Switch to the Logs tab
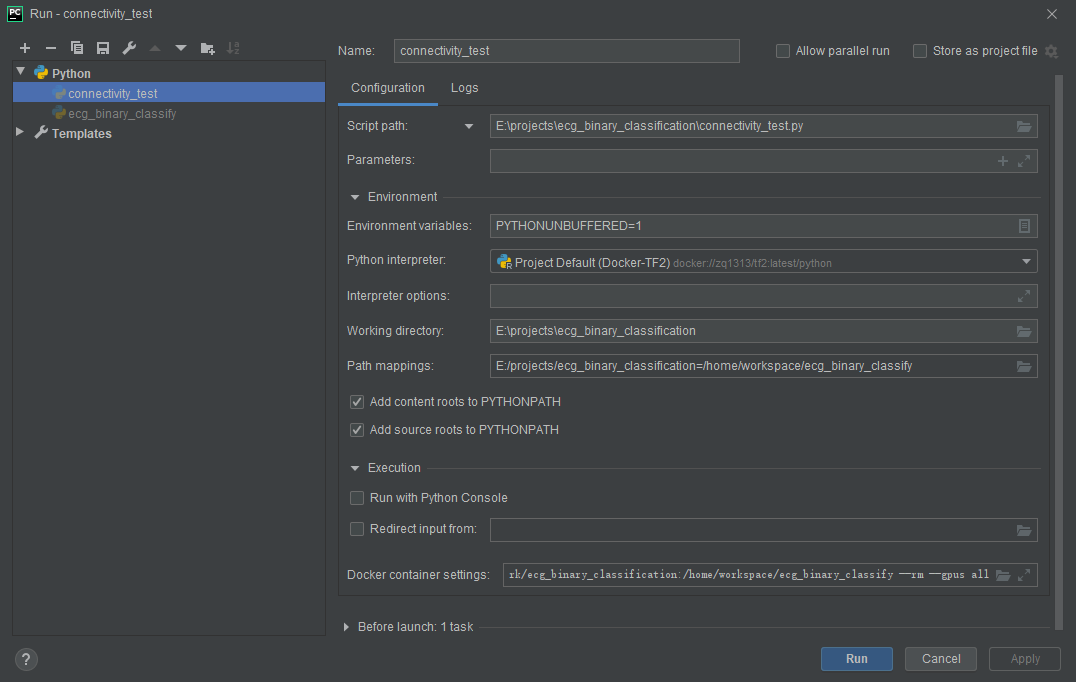This screenshot has height=682, width=1076. point(464,88)
